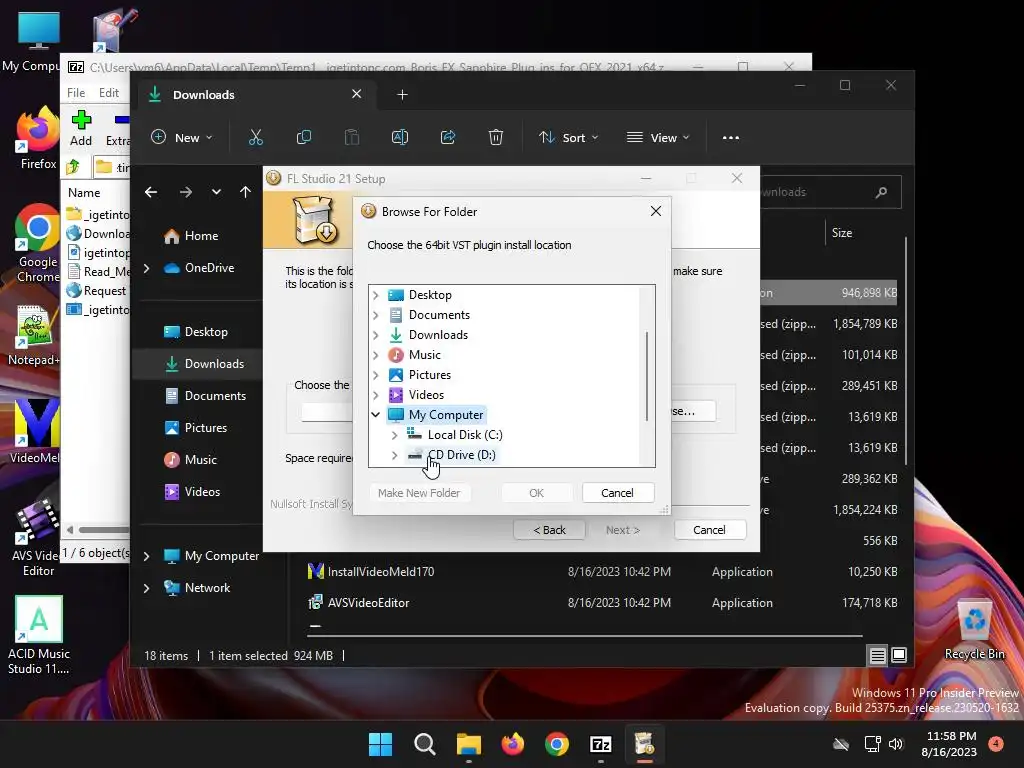Open the New dropdown in Explorer
Image resolution: width=1024 pixels, height=768 pixels.
point(182,137)
